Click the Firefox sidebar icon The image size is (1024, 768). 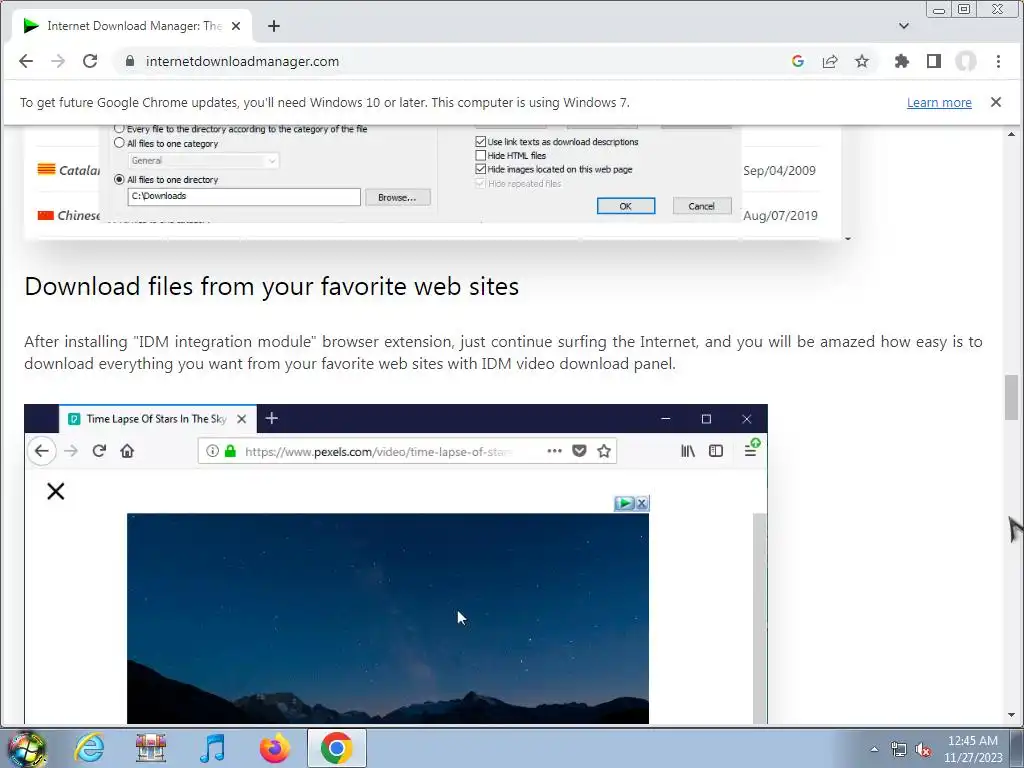click(716, 451)
